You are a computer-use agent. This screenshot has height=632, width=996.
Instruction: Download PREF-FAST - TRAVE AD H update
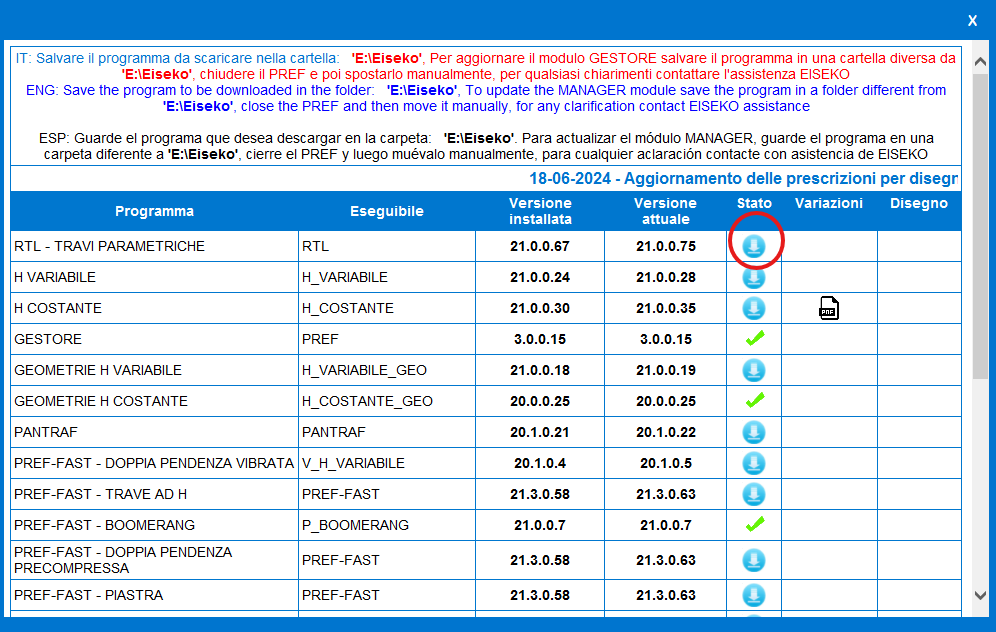[754, 494]
